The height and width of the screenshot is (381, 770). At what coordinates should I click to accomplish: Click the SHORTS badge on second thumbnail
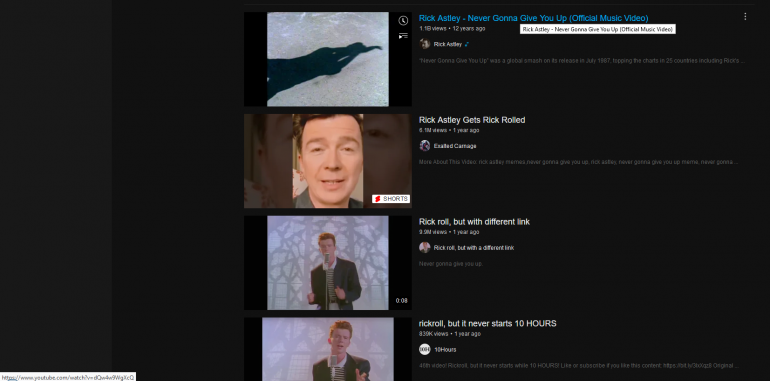391,199
